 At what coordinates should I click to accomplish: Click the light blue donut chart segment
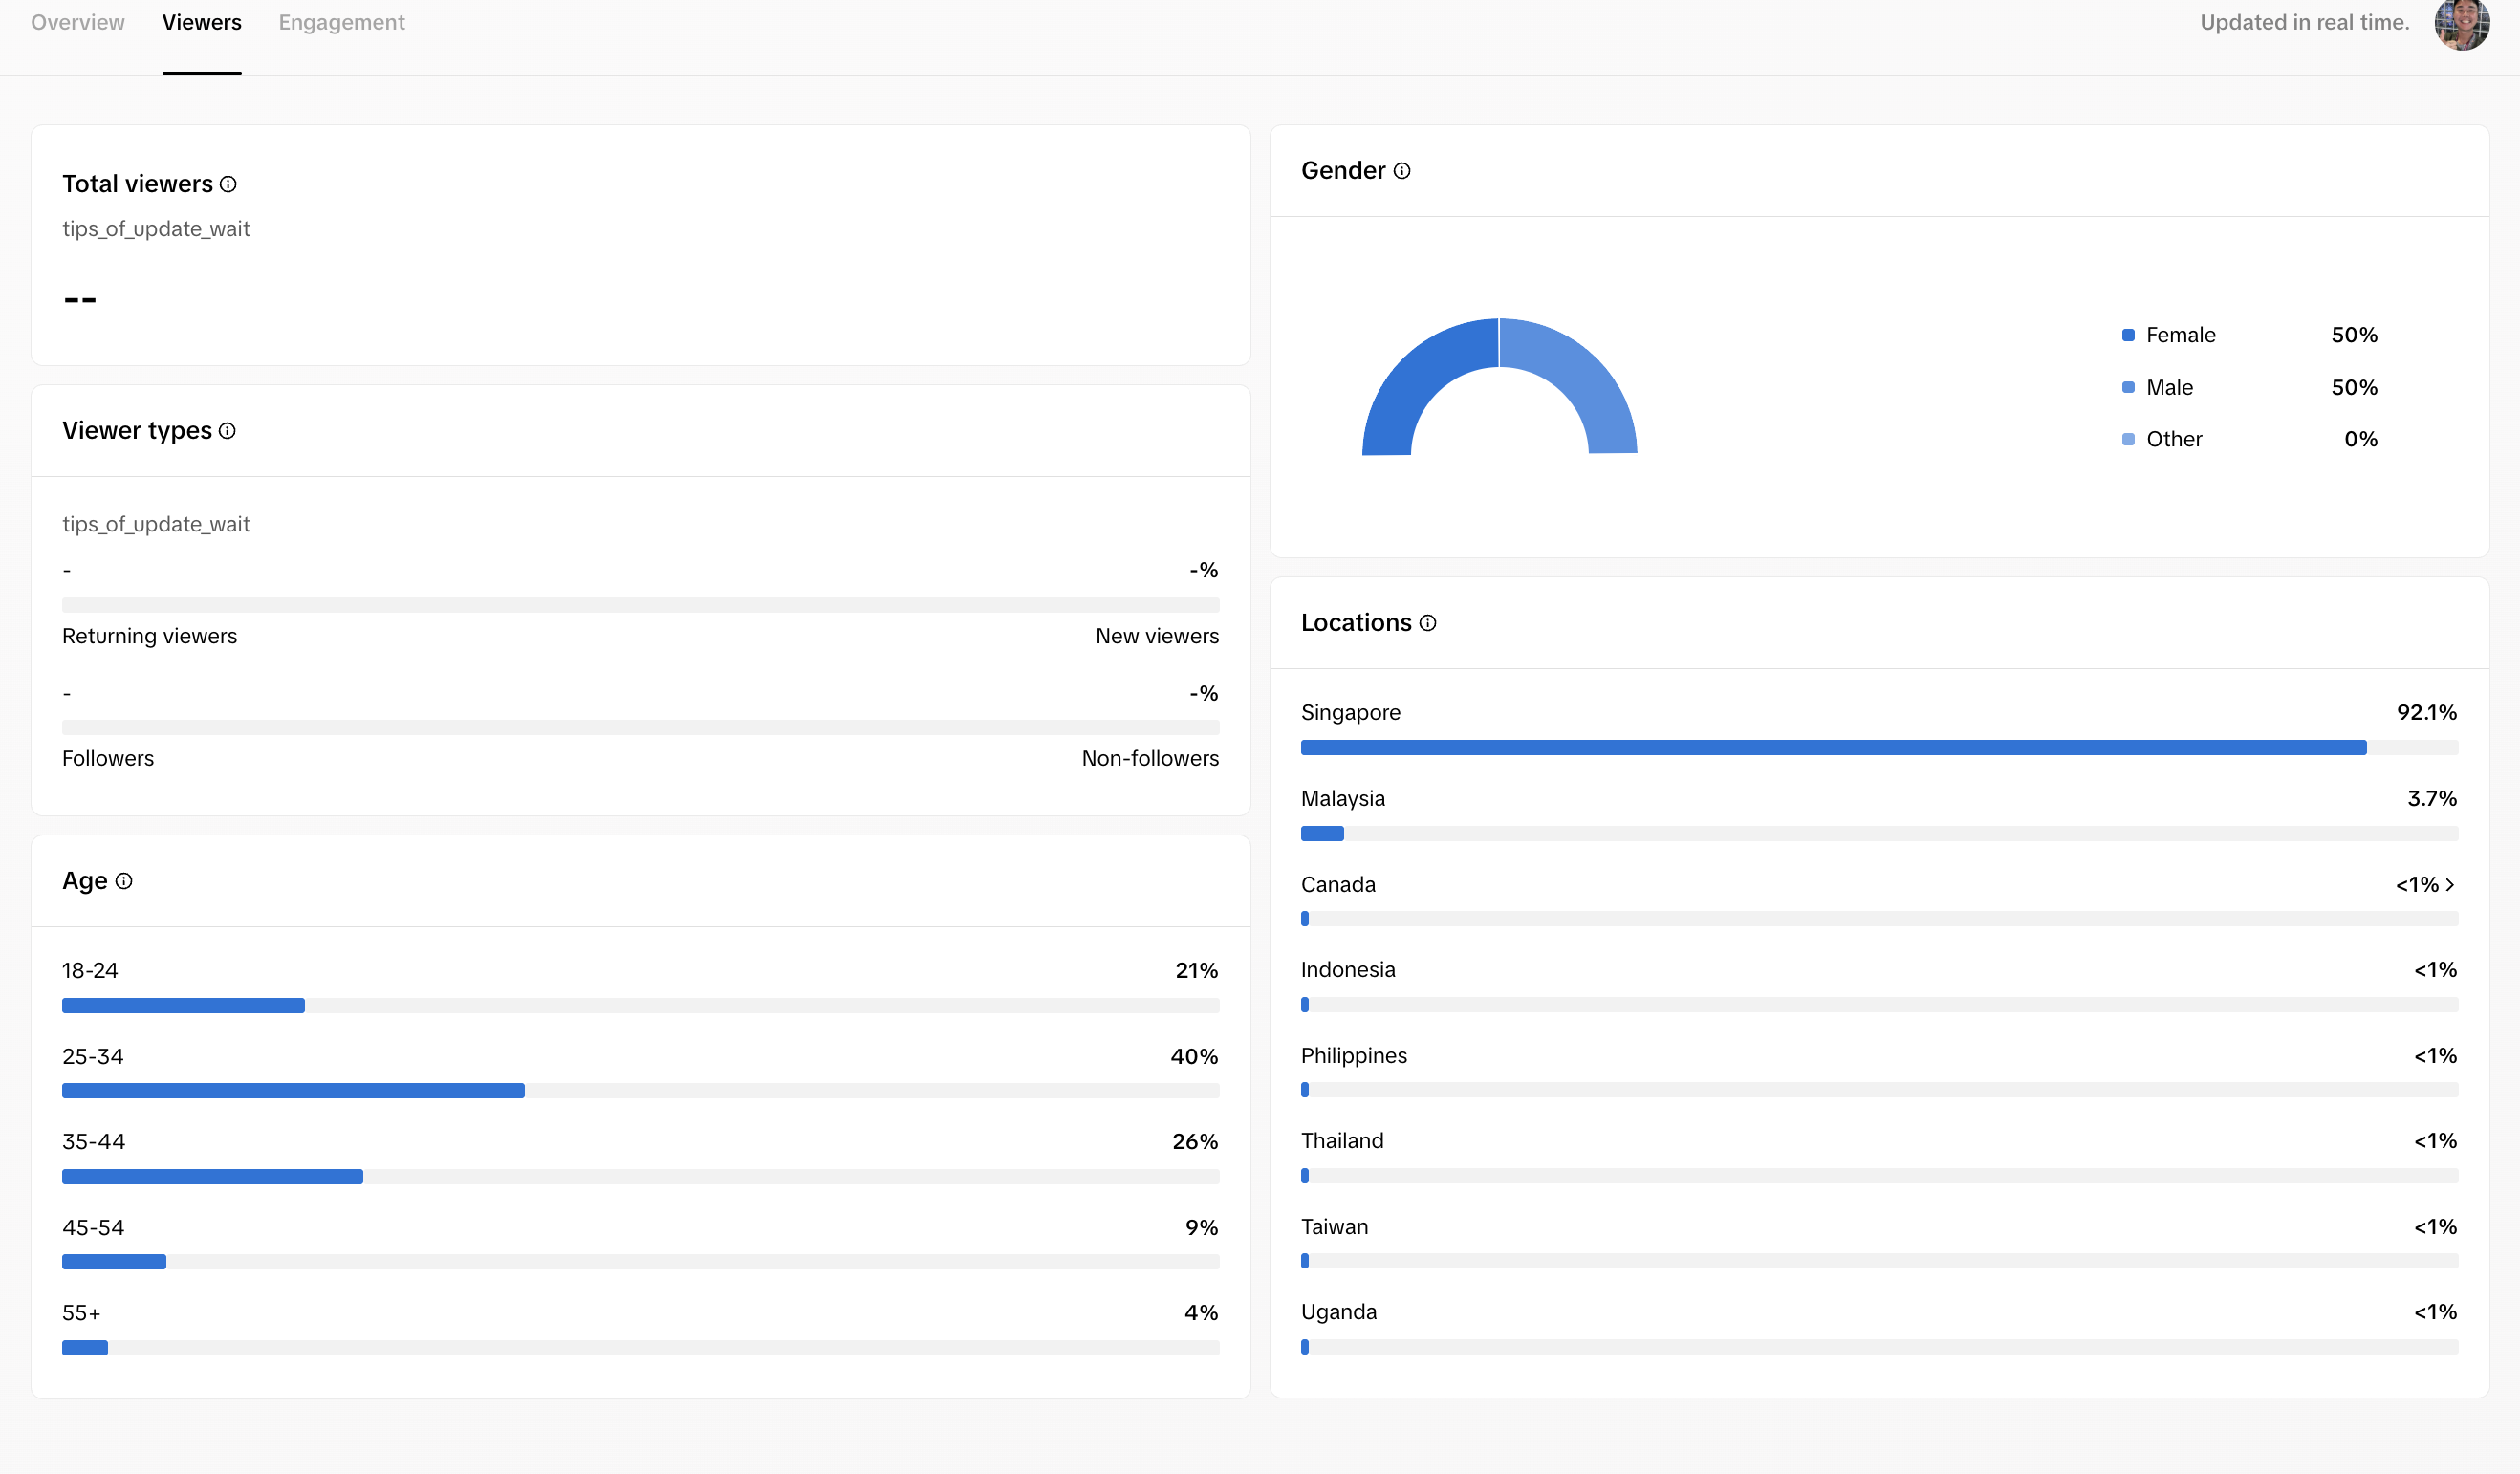click(x=1569, y=386)
